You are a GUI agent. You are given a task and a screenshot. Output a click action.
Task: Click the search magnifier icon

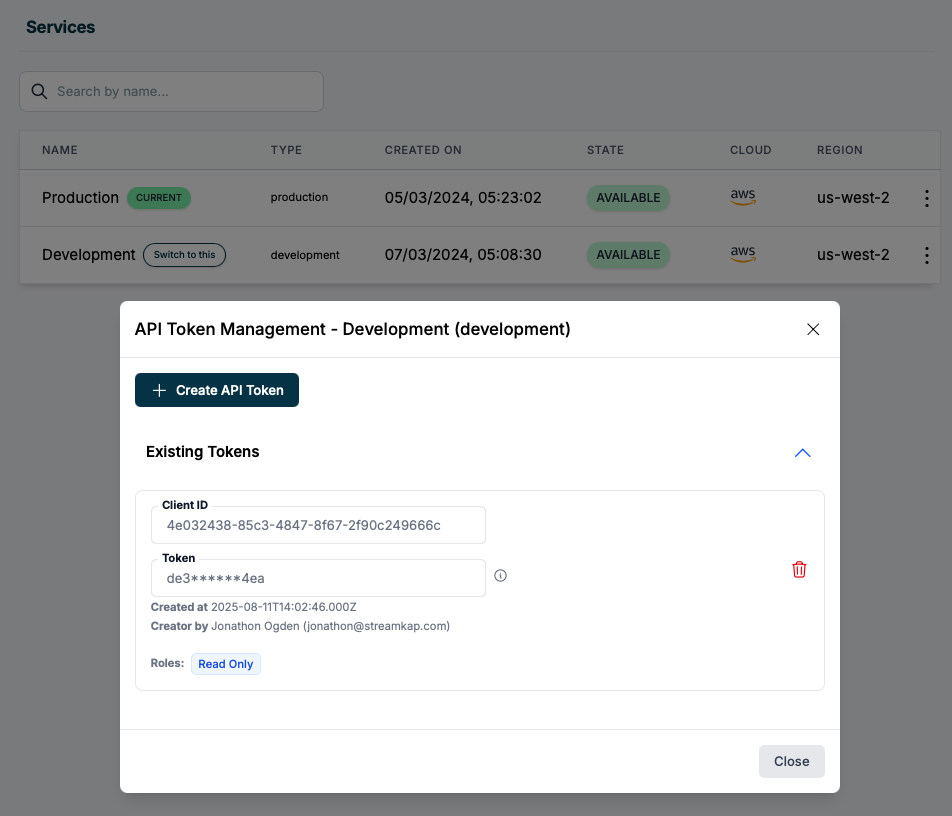pos(39,92)
